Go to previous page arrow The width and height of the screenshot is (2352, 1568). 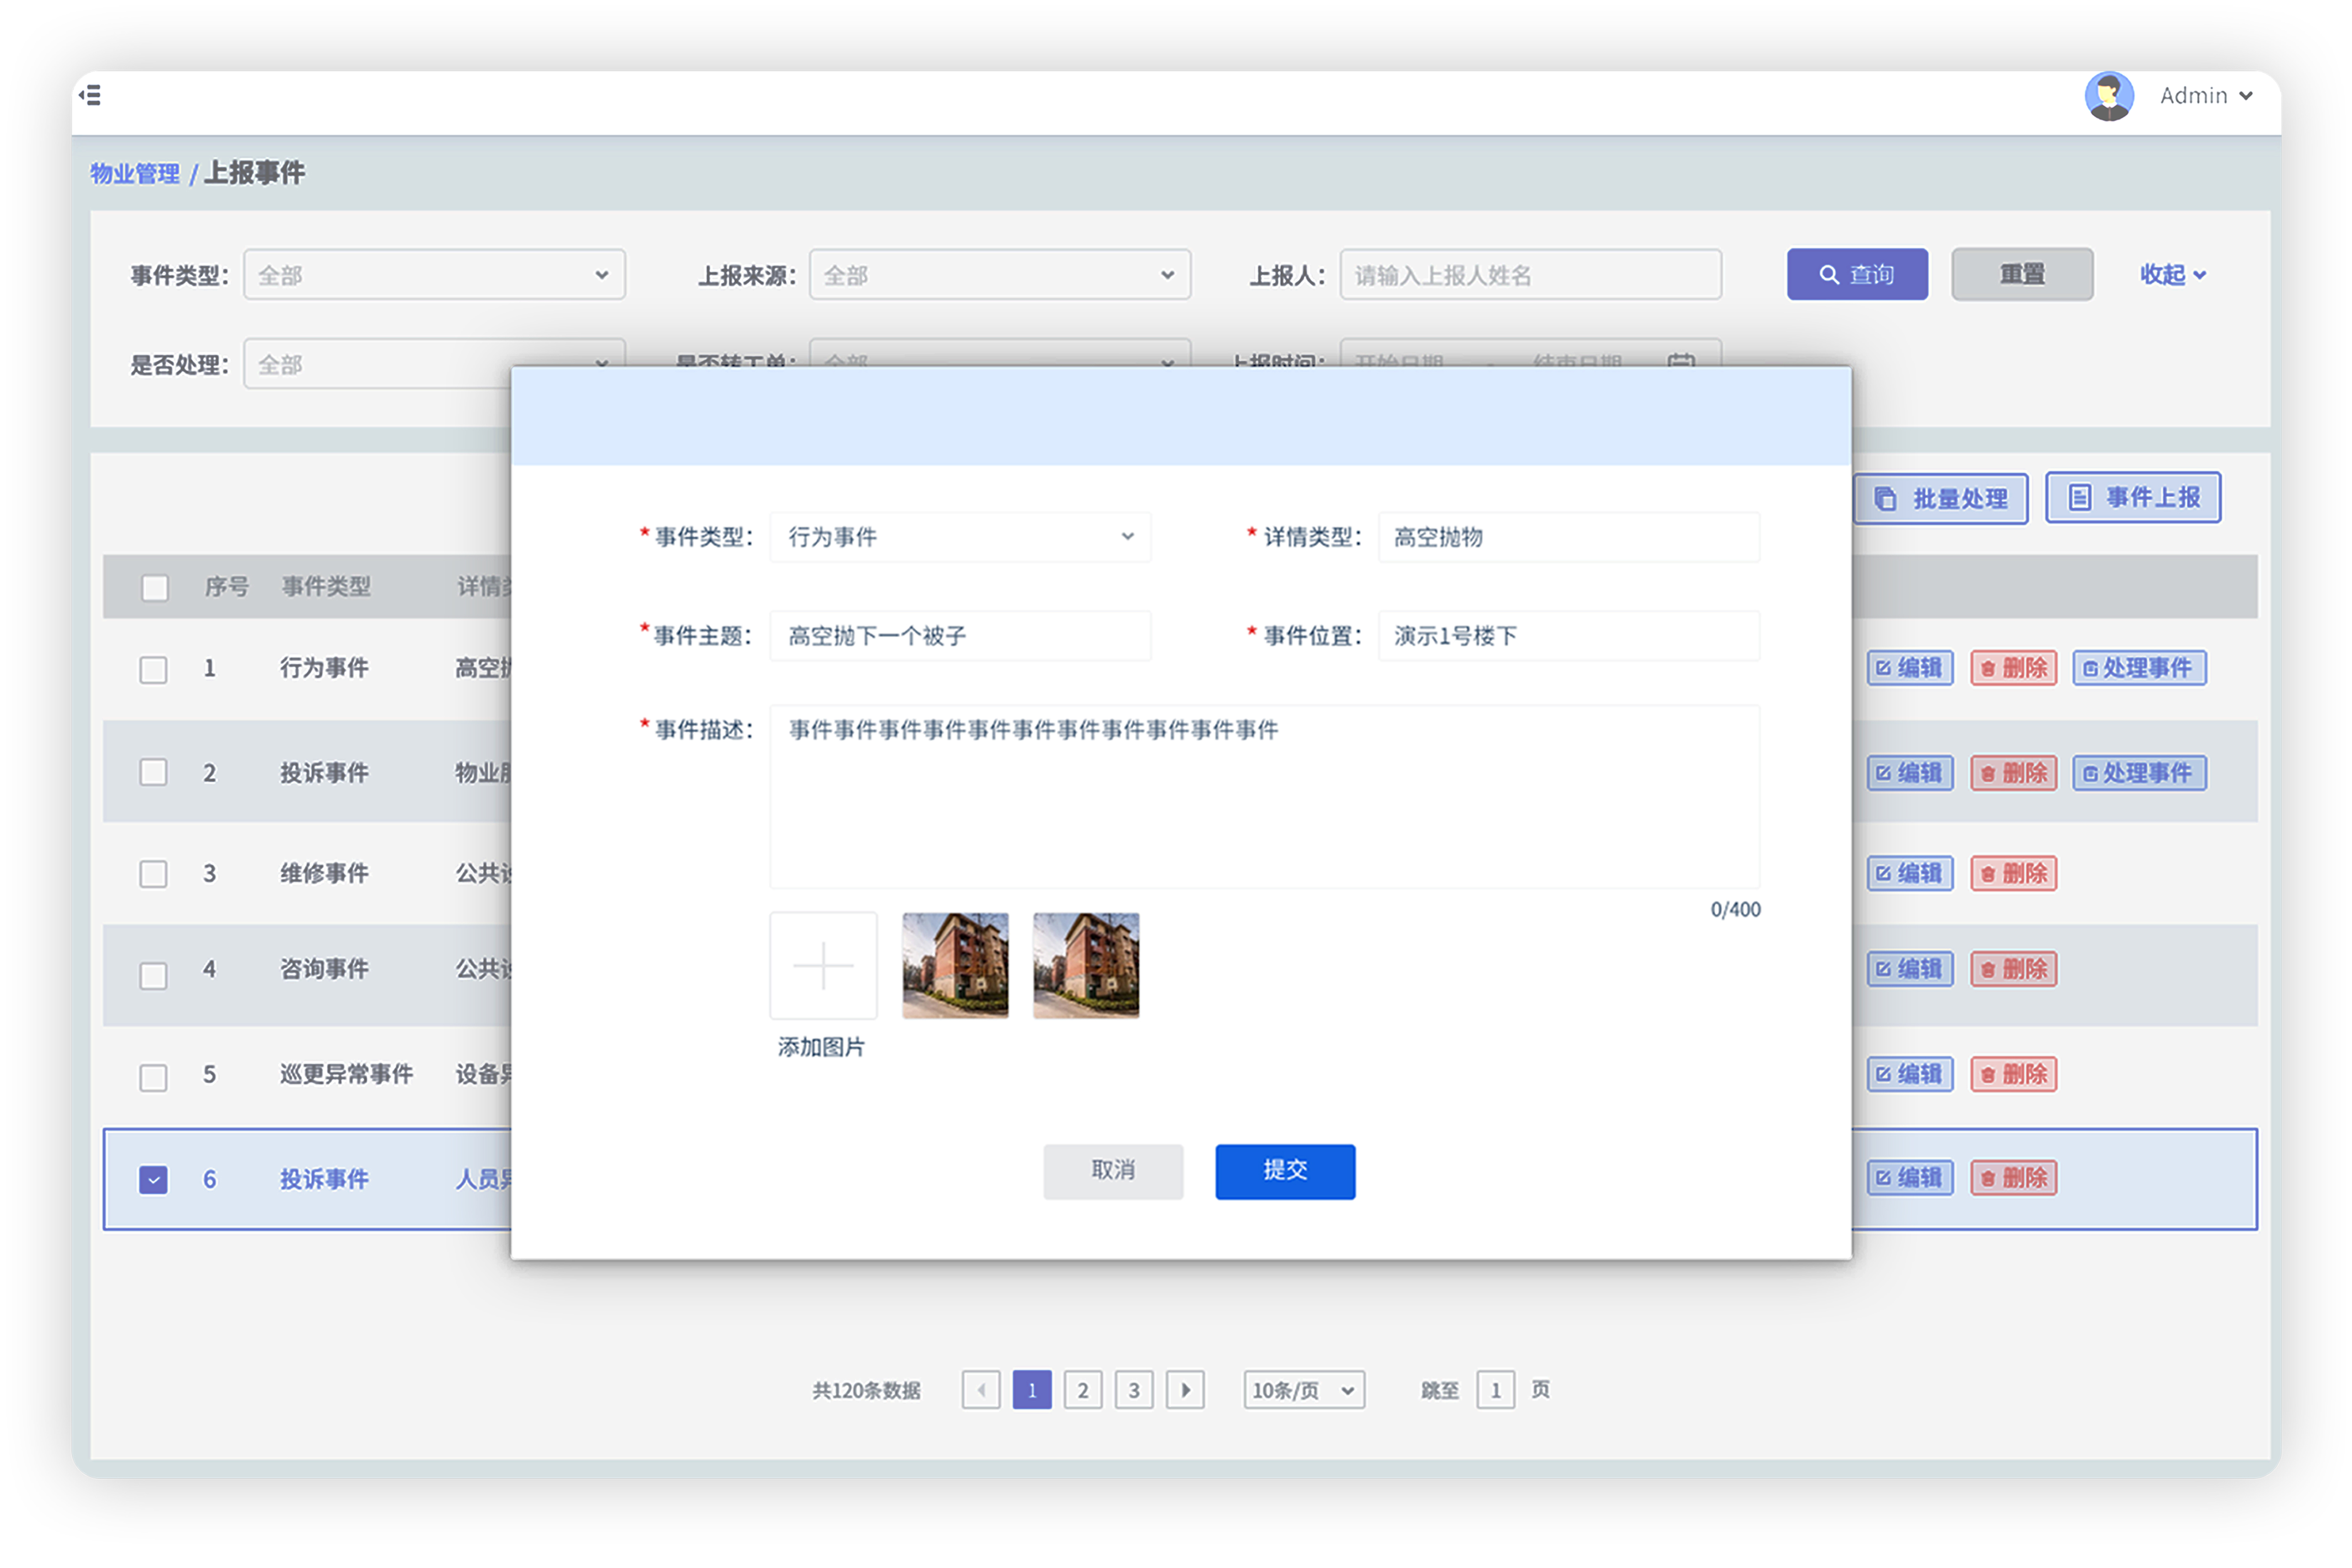tap(981, 1390)
